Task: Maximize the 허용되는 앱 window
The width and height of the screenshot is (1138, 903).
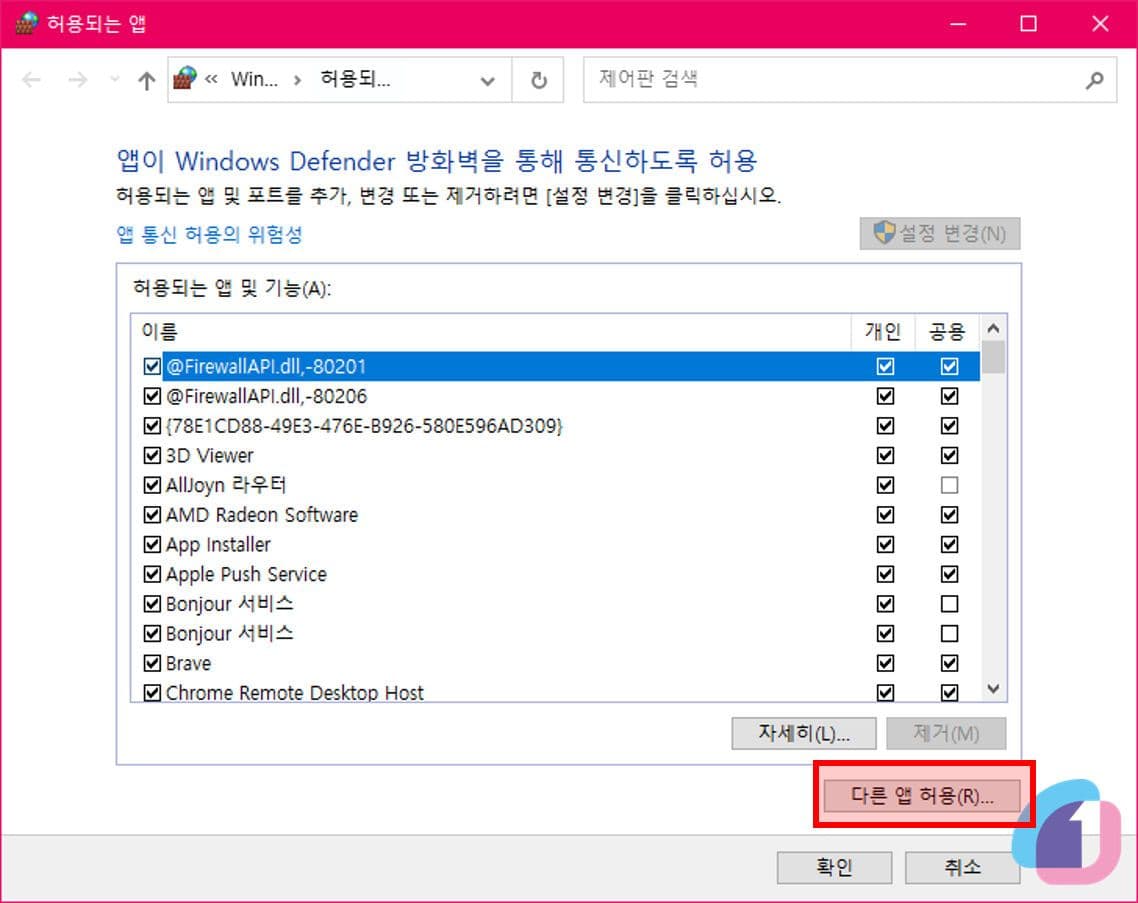Action: point(1028,24)
